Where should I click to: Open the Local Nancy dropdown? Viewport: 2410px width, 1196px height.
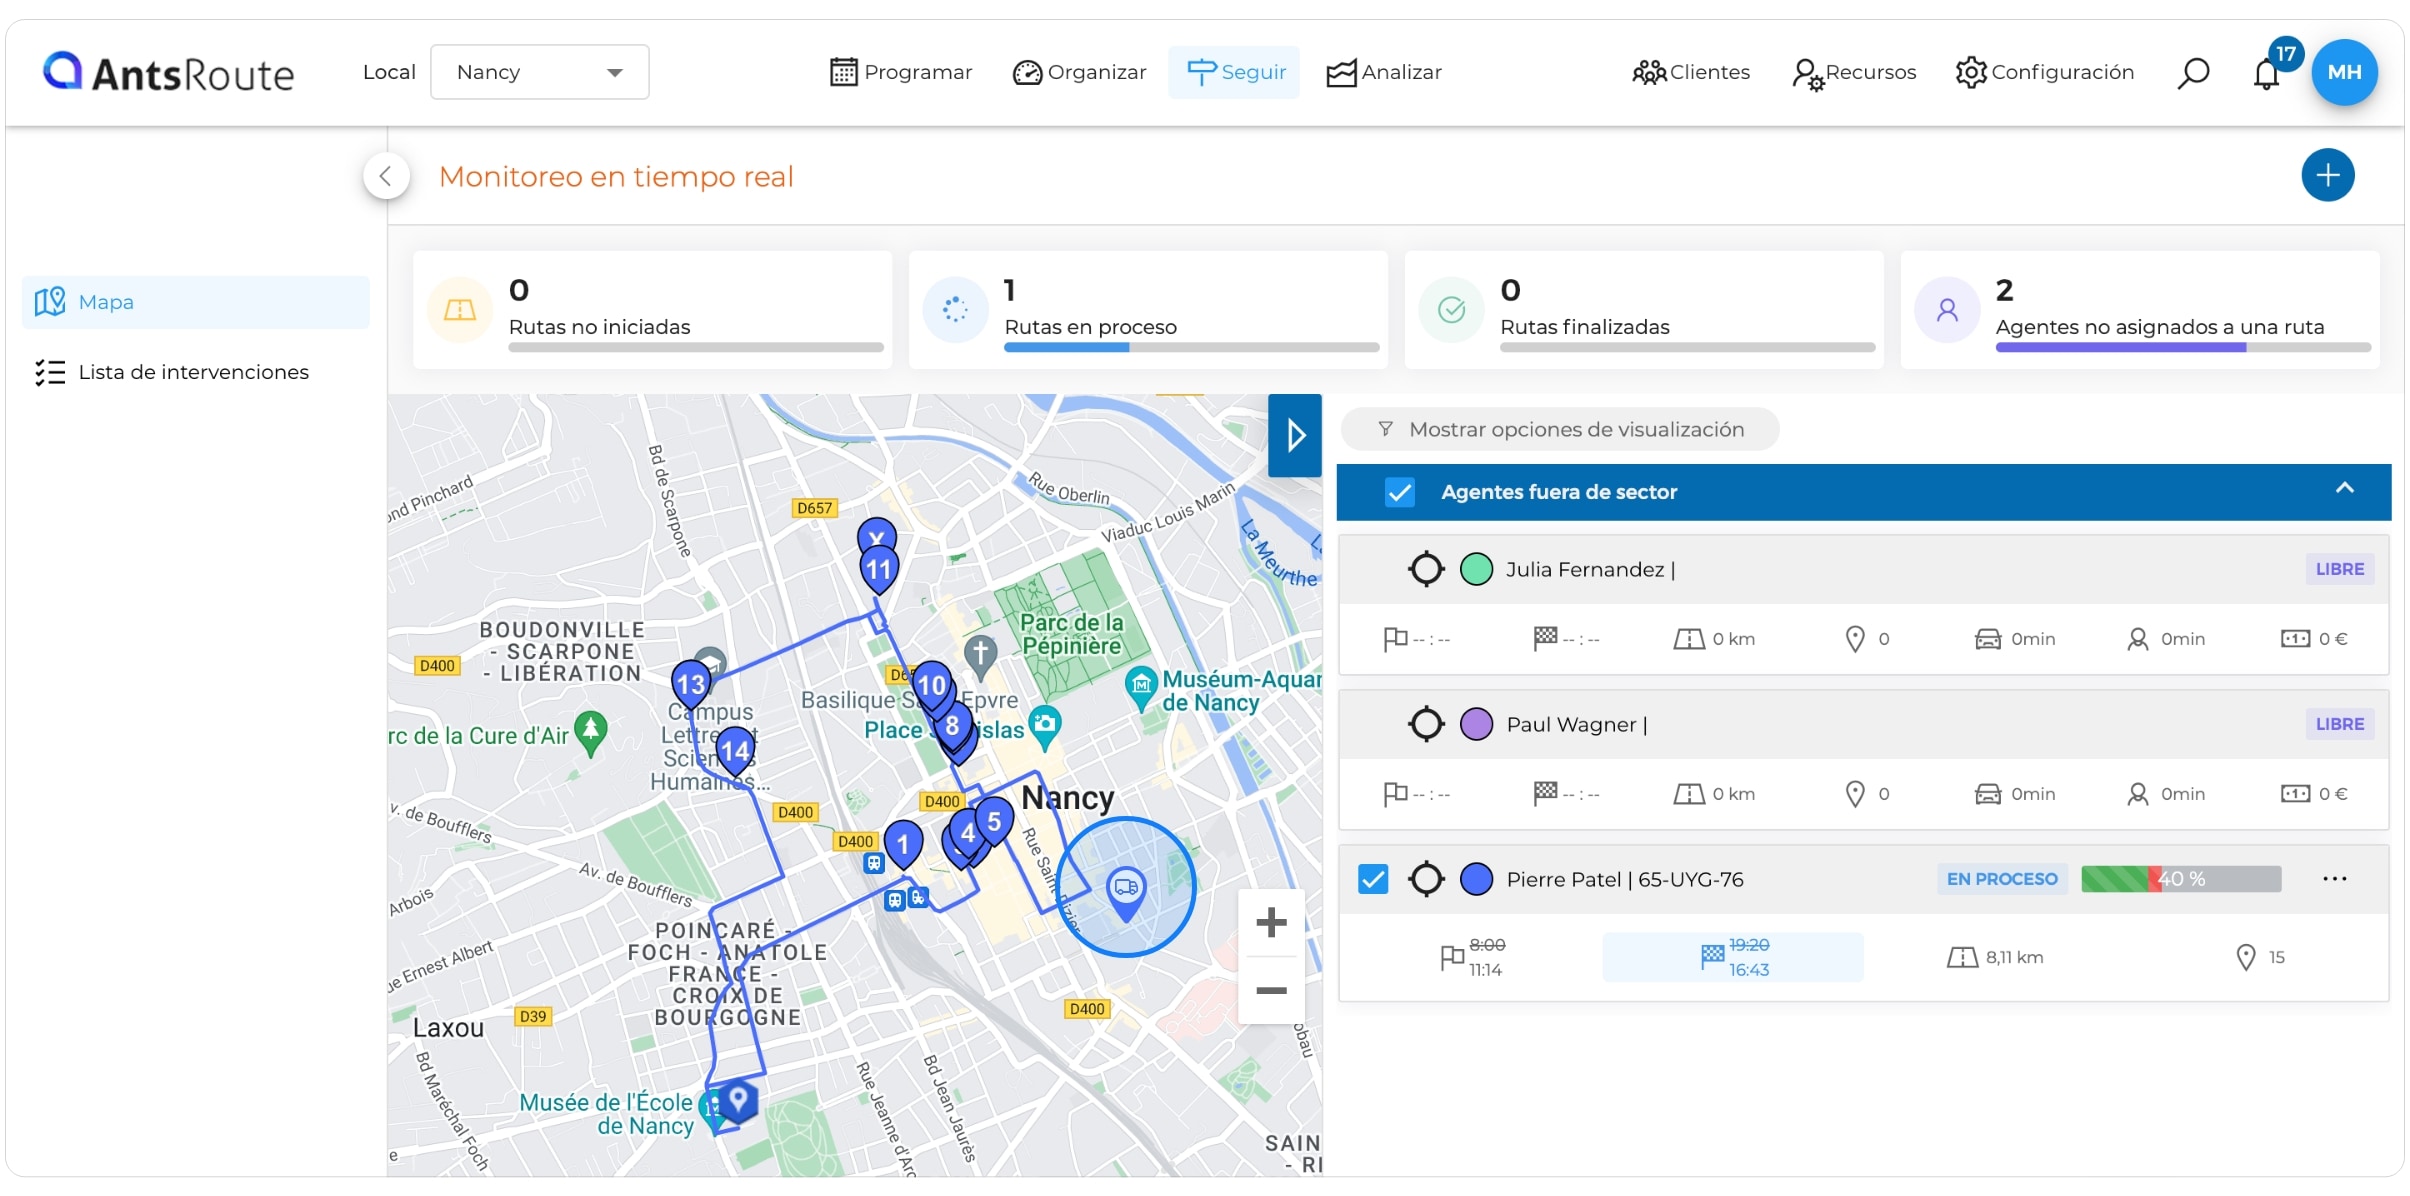[539, 72]
